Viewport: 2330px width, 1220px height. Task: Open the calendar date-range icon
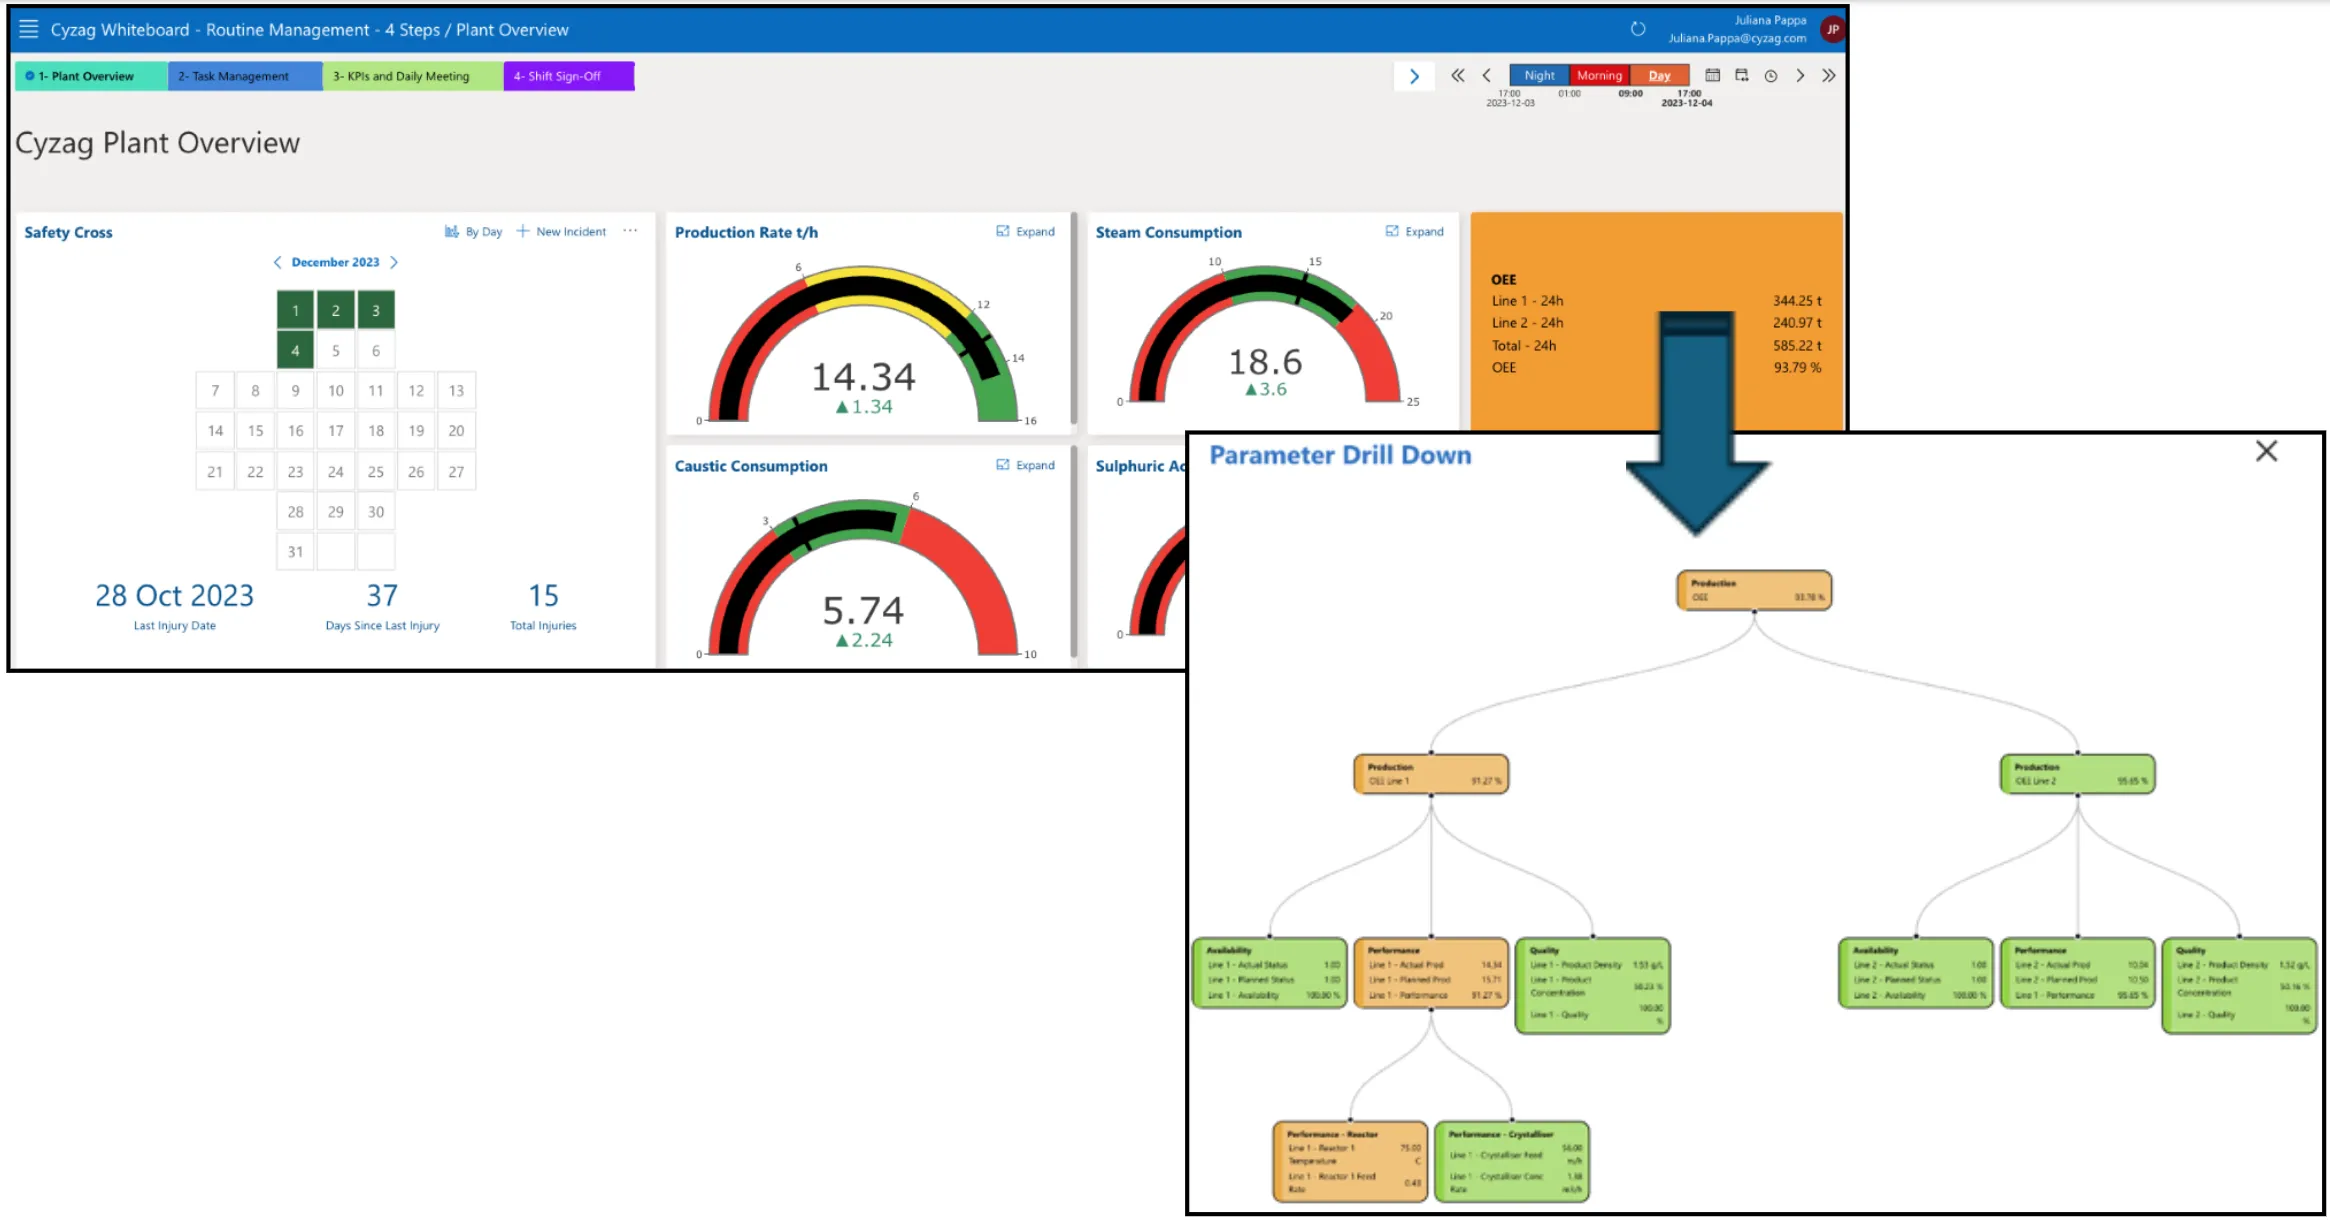pyautogui.click(x=1742, y=75)
